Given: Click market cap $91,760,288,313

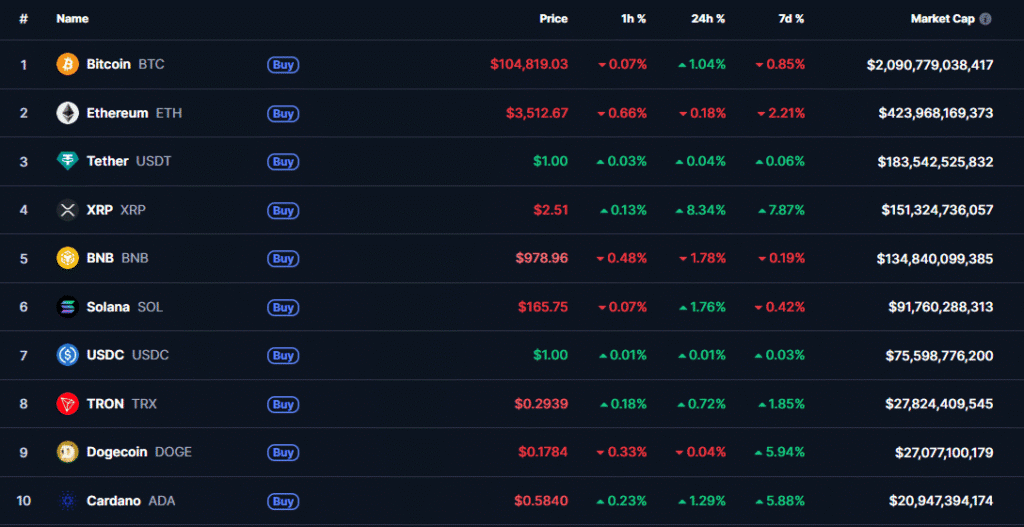Looking at the screenshot, I should click(x=941, y=307).
